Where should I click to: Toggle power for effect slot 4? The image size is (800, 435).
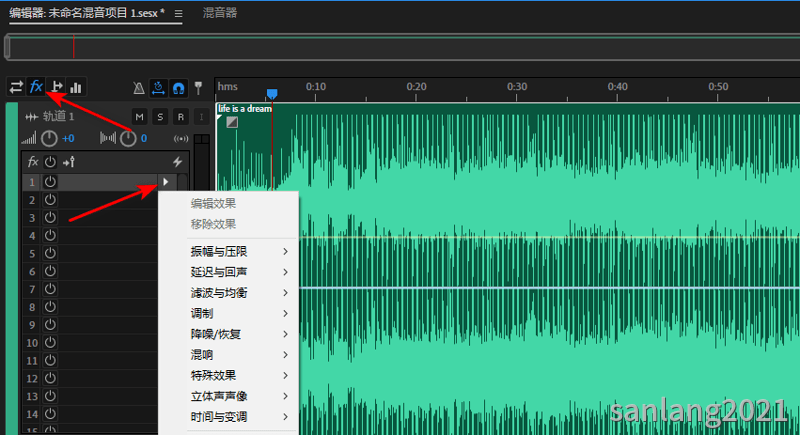pyautogui.click(x=50, y=235)
